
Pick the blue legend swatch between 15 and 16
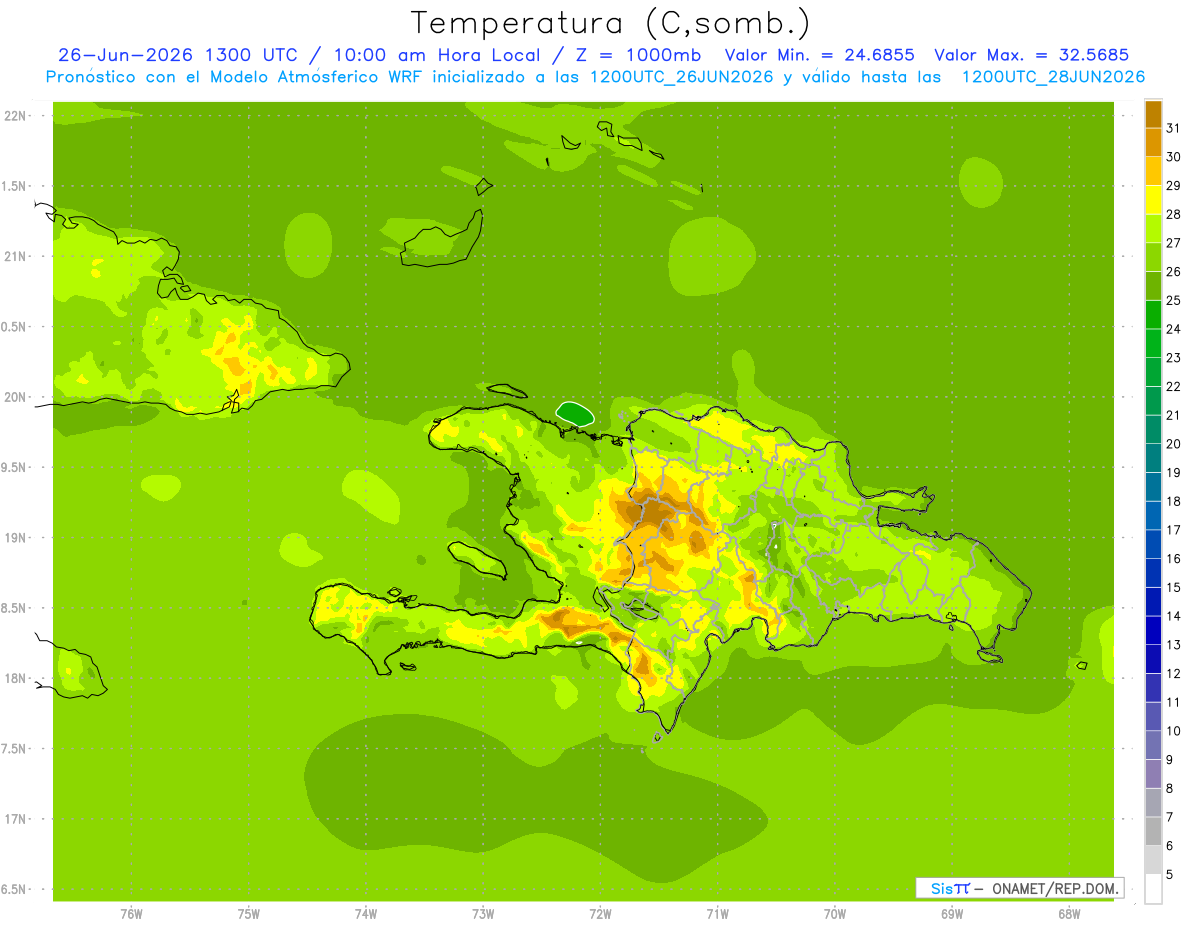click(x=1153, y=573)
